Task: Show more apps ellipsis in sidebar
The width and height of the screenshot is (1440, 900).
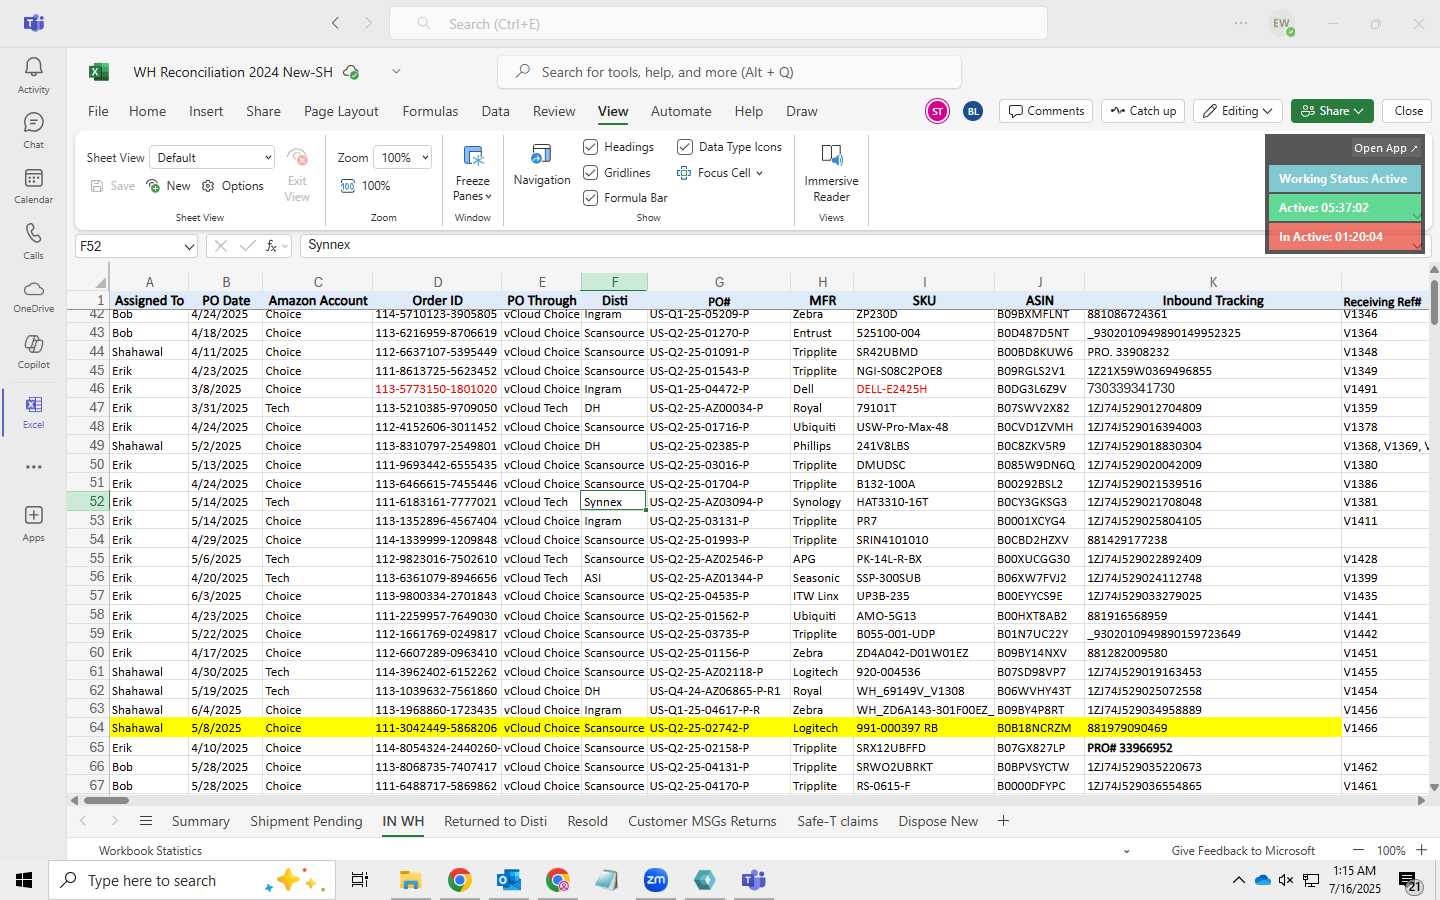Action: pyautogui.click(x=33, y=467)
